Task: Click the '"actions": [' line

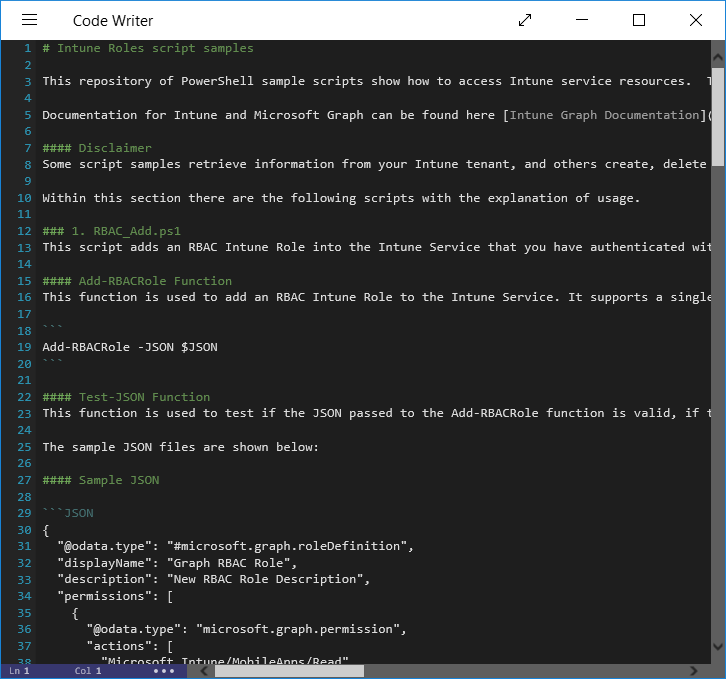Action: 130,646
